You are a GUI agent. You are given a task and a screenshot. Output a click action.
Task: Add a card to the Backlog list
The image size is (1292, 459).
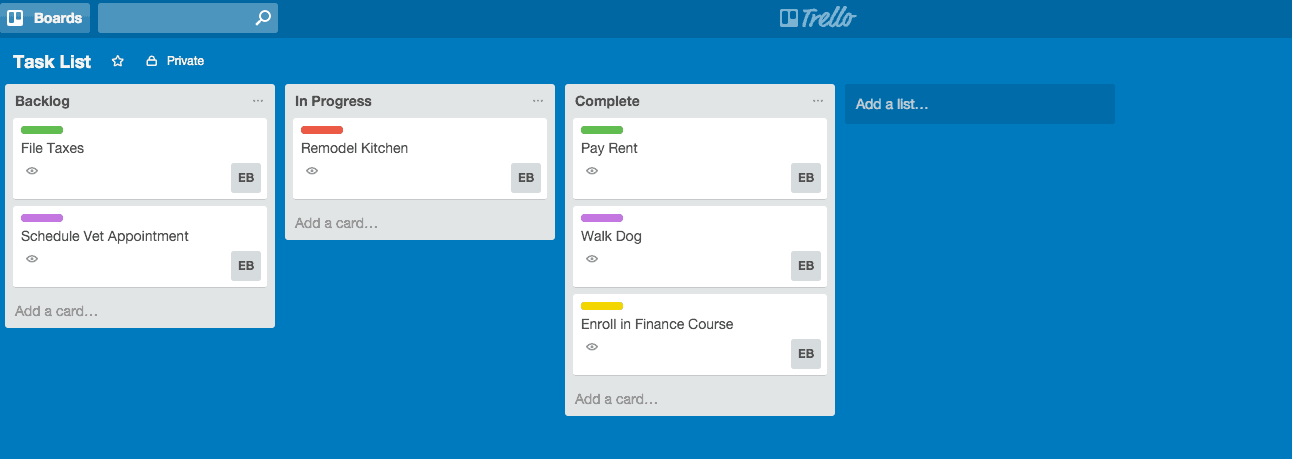coord(57,311)
